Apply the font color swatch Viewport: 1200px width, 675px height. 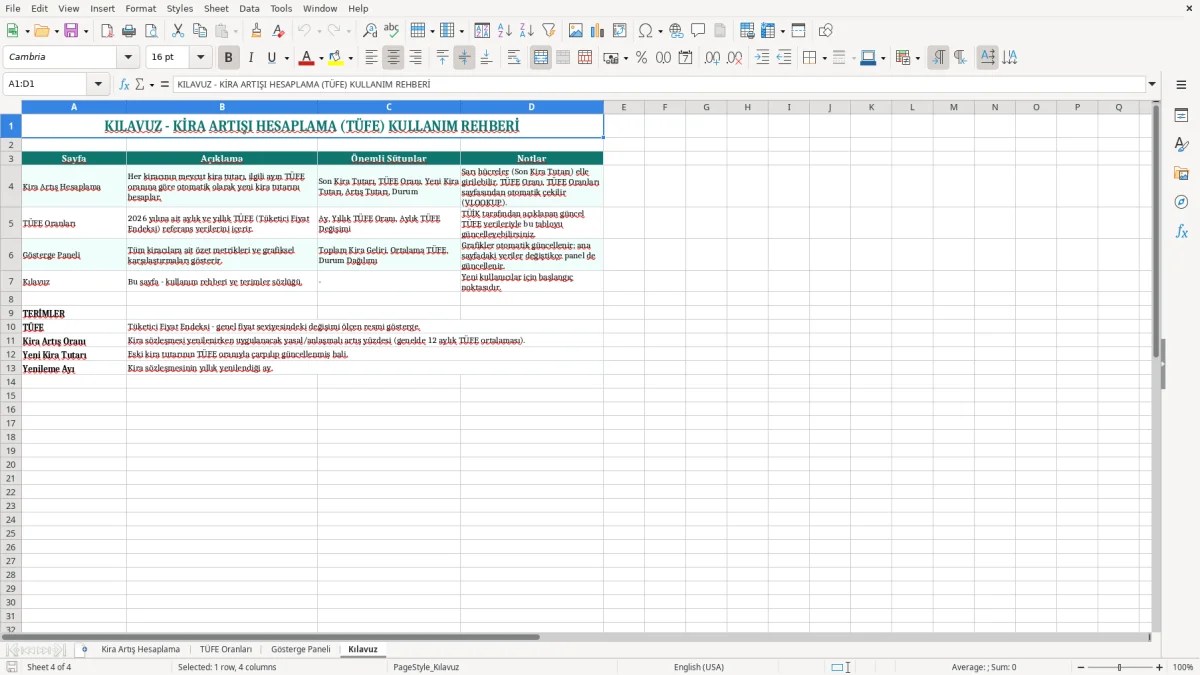(x=307, y=58)
